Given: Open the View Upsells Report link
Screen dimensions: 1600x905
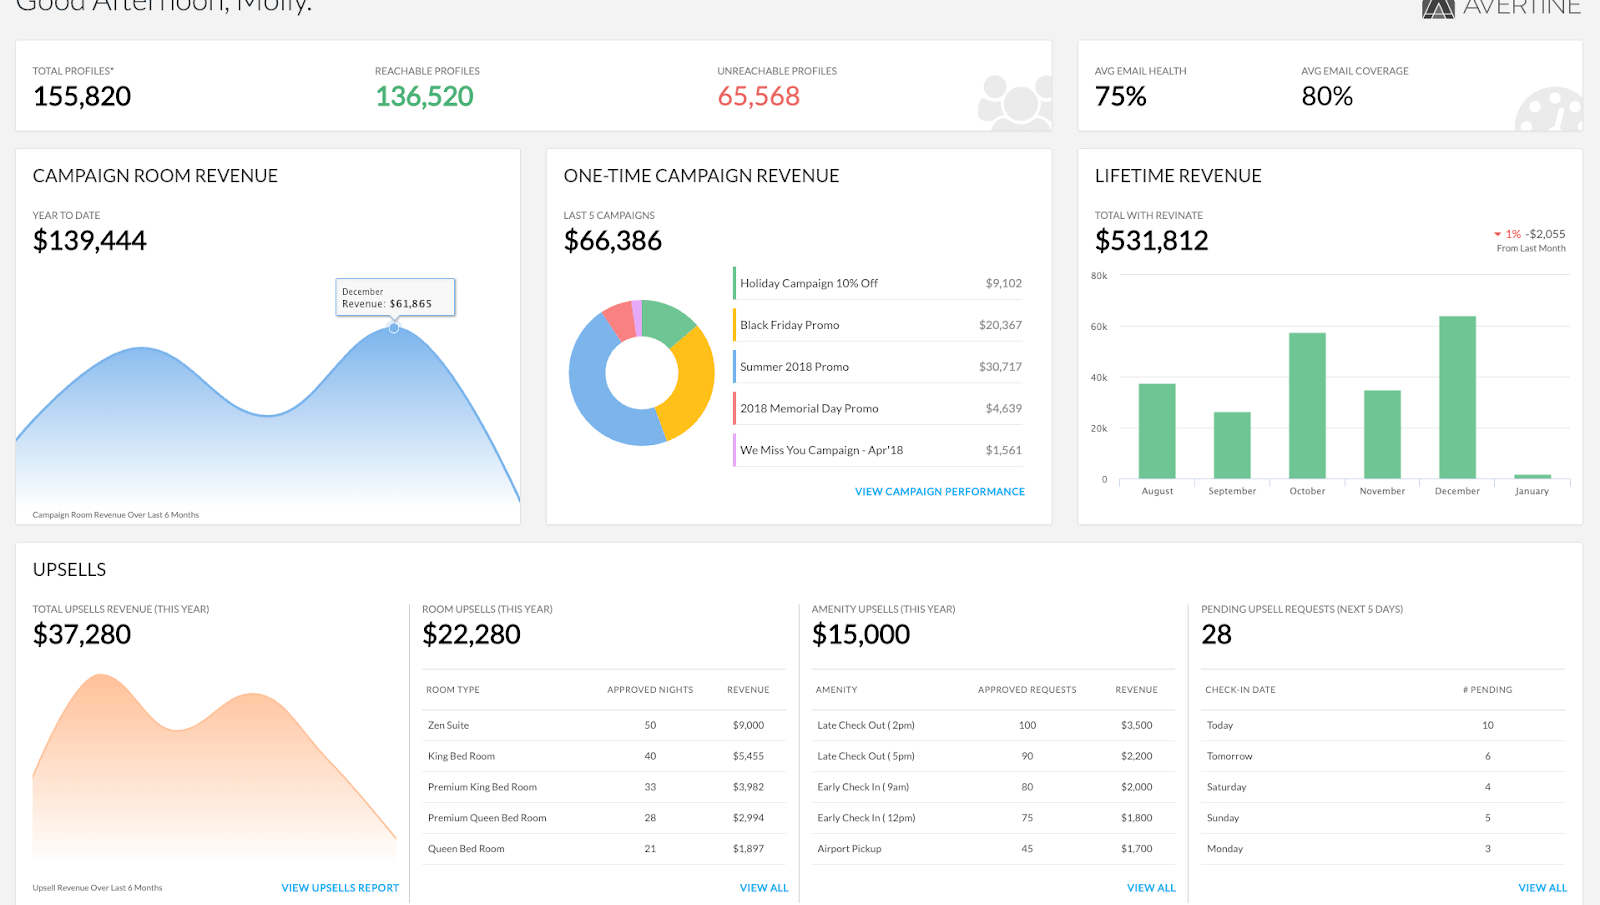Looking at the screenshot, I should [x=340, y=888].
